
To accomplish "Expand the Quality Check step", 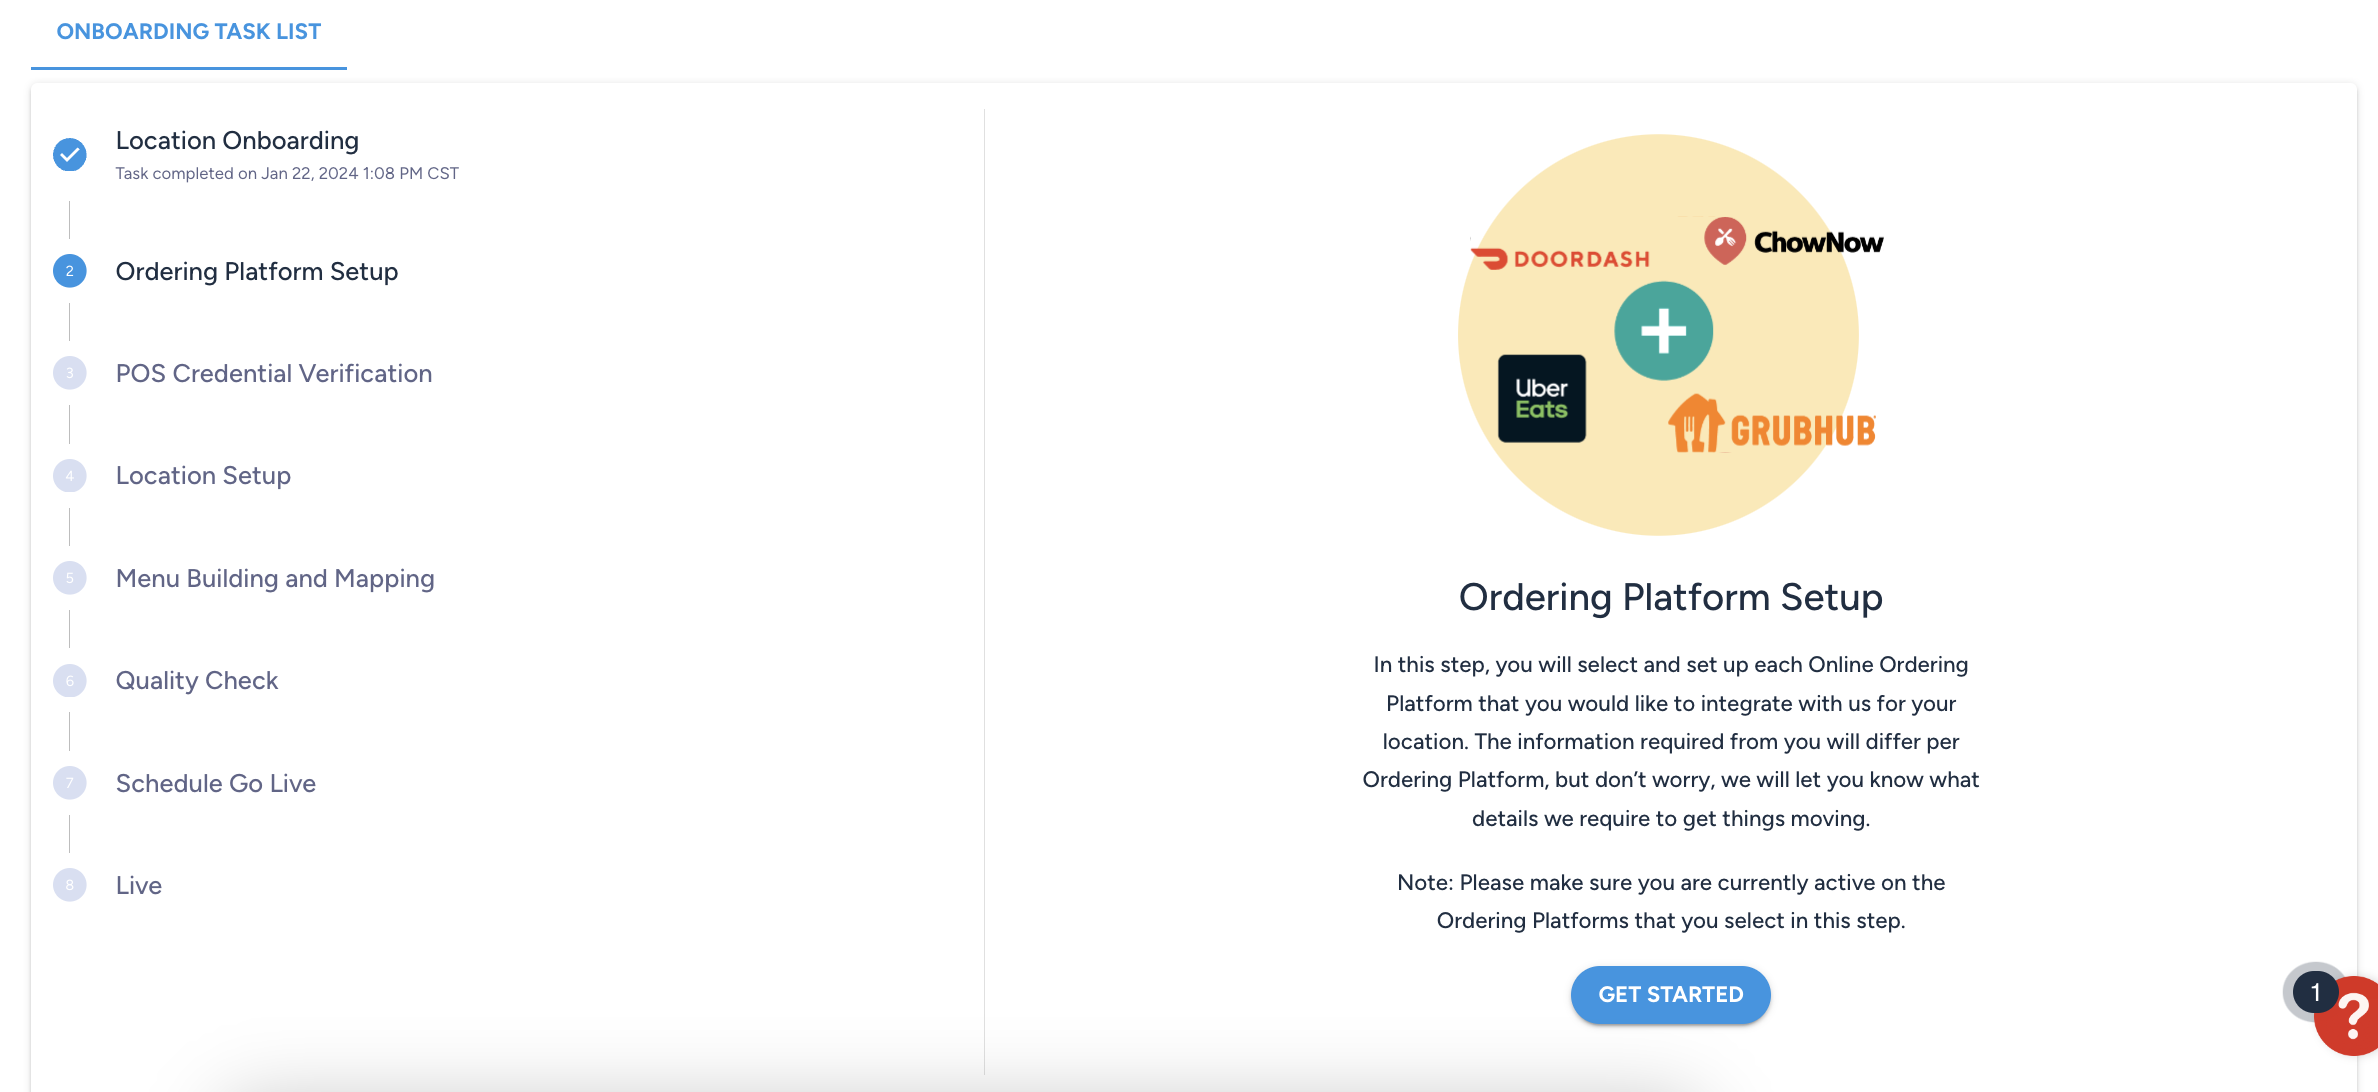I will (196, 680).
